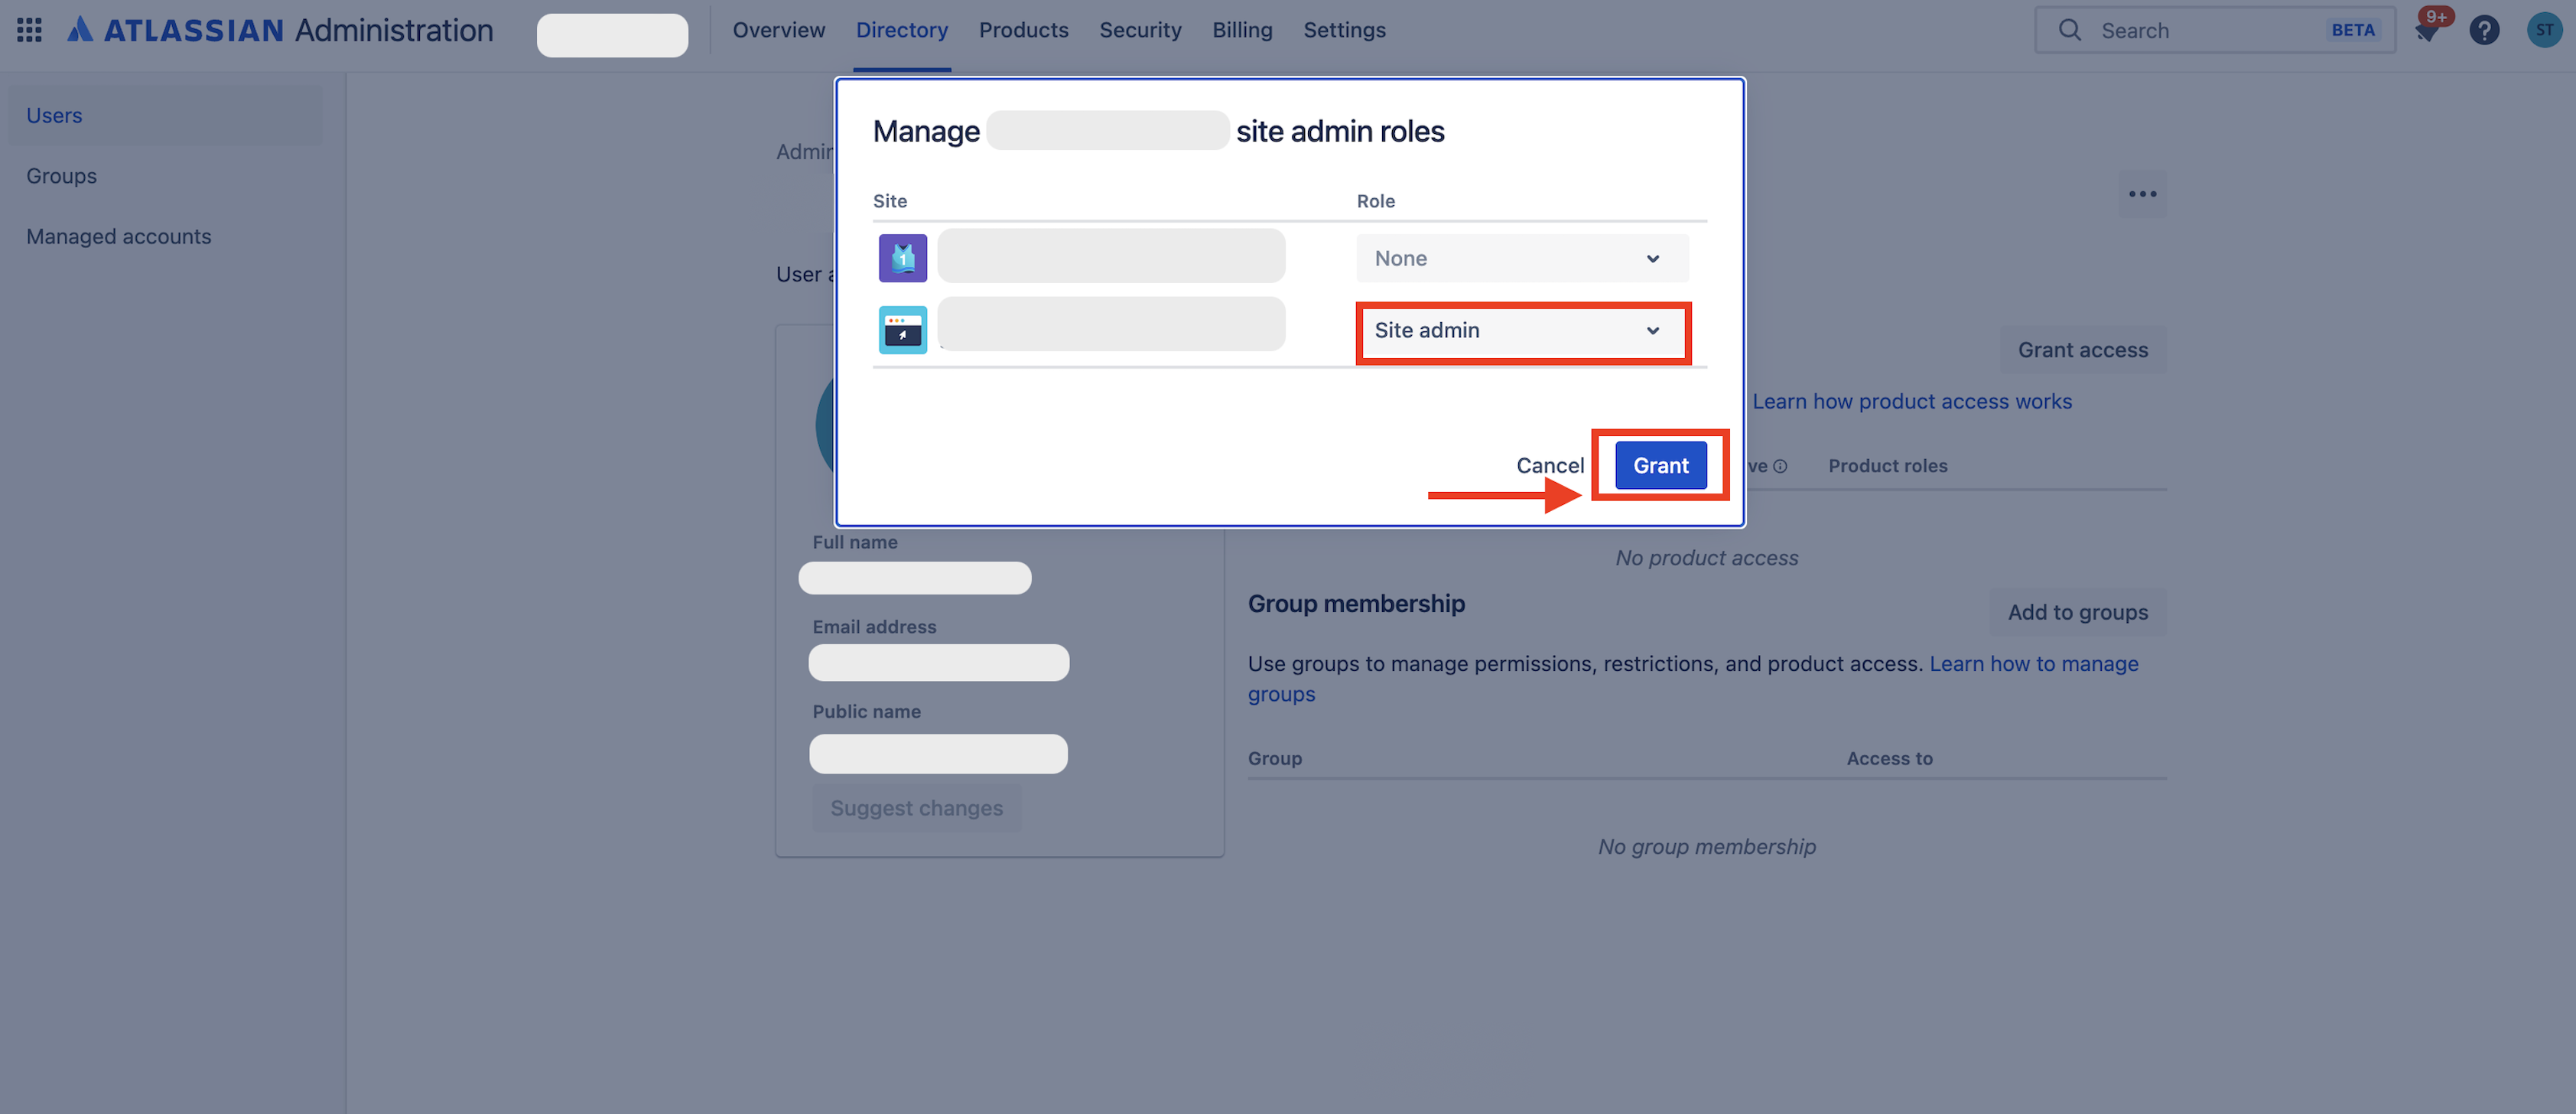Open the Site admin role dropdown
Image resolution: width=2576 pixels, height=1114 pixels.
point(1522,330)
